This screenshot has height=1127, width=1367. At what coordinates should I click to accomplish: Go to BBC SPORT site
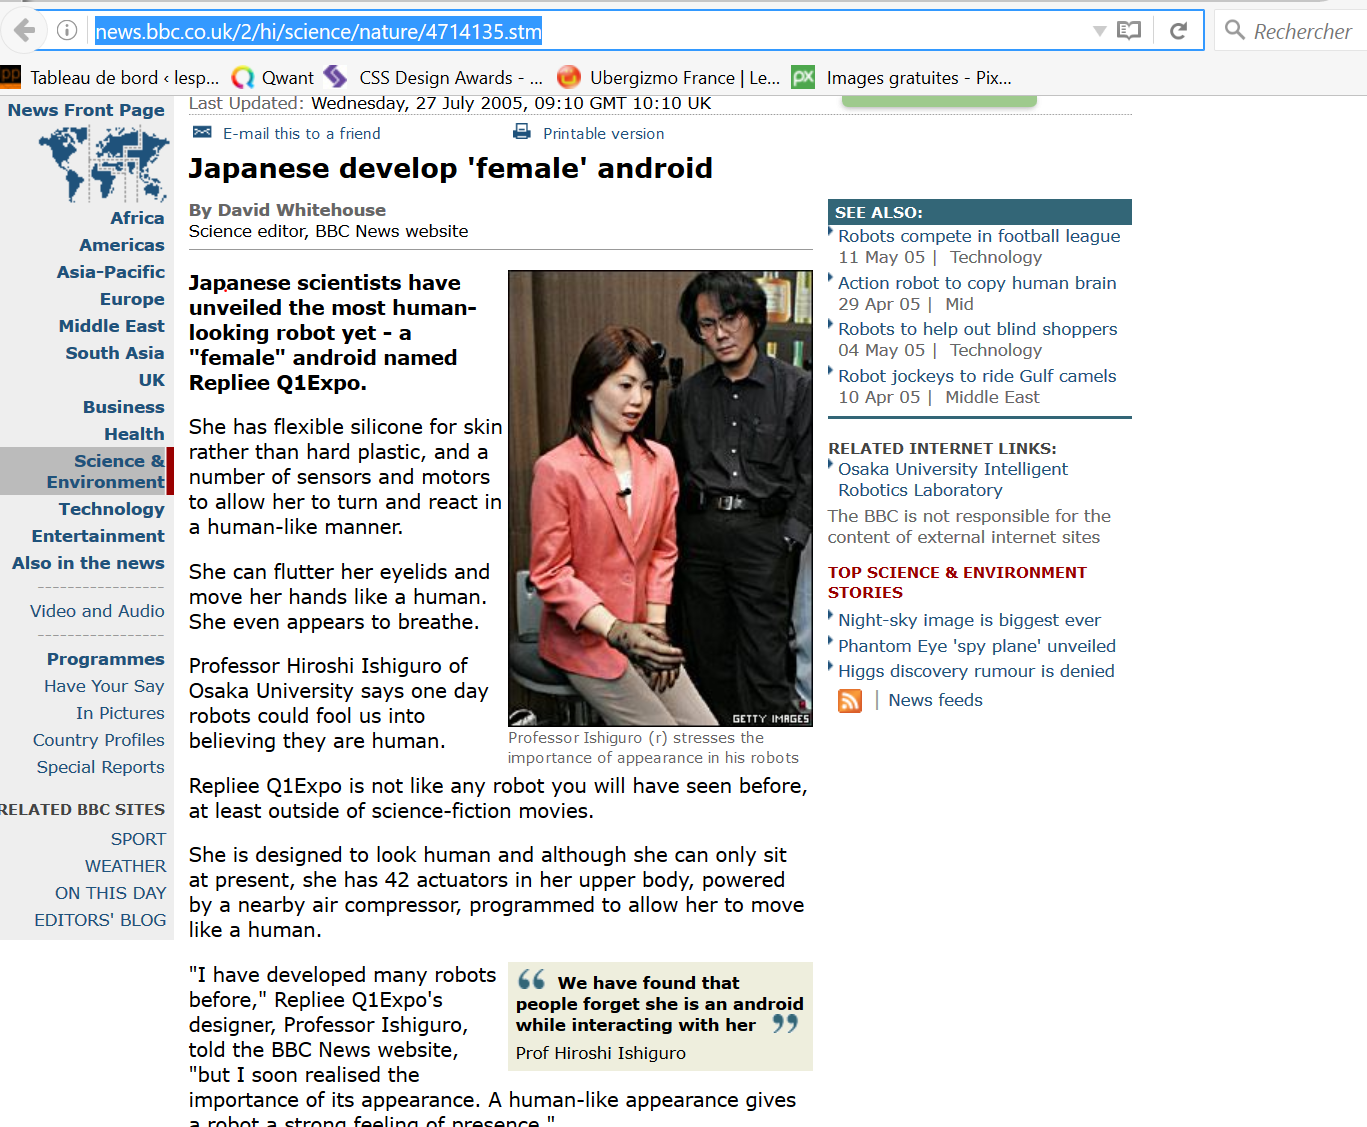tap(138, 839)
